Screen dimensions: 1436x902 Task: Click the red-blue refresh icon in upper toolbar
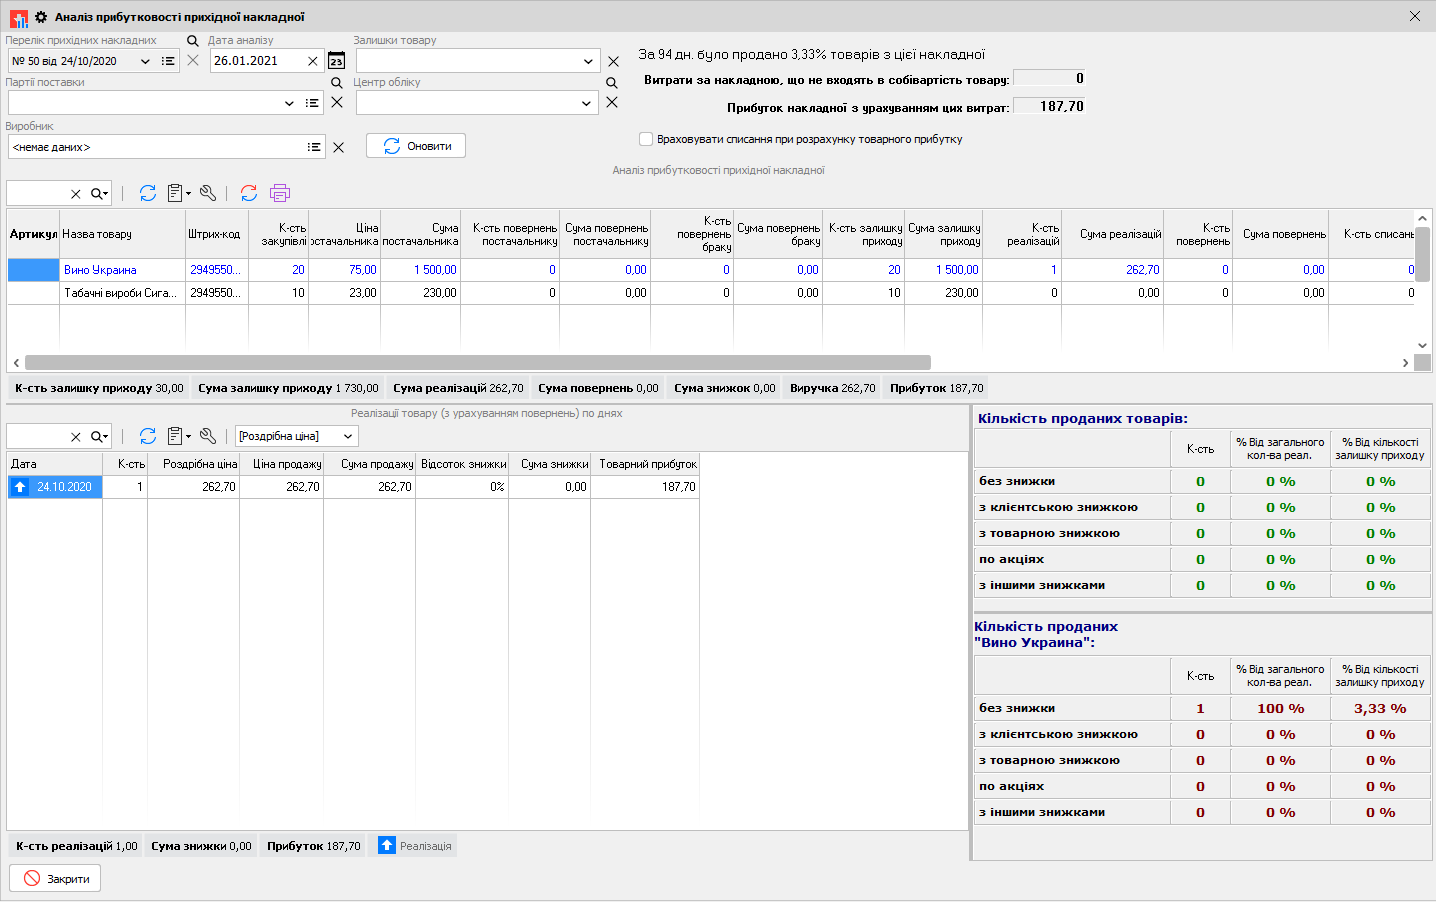click(249, 193)
